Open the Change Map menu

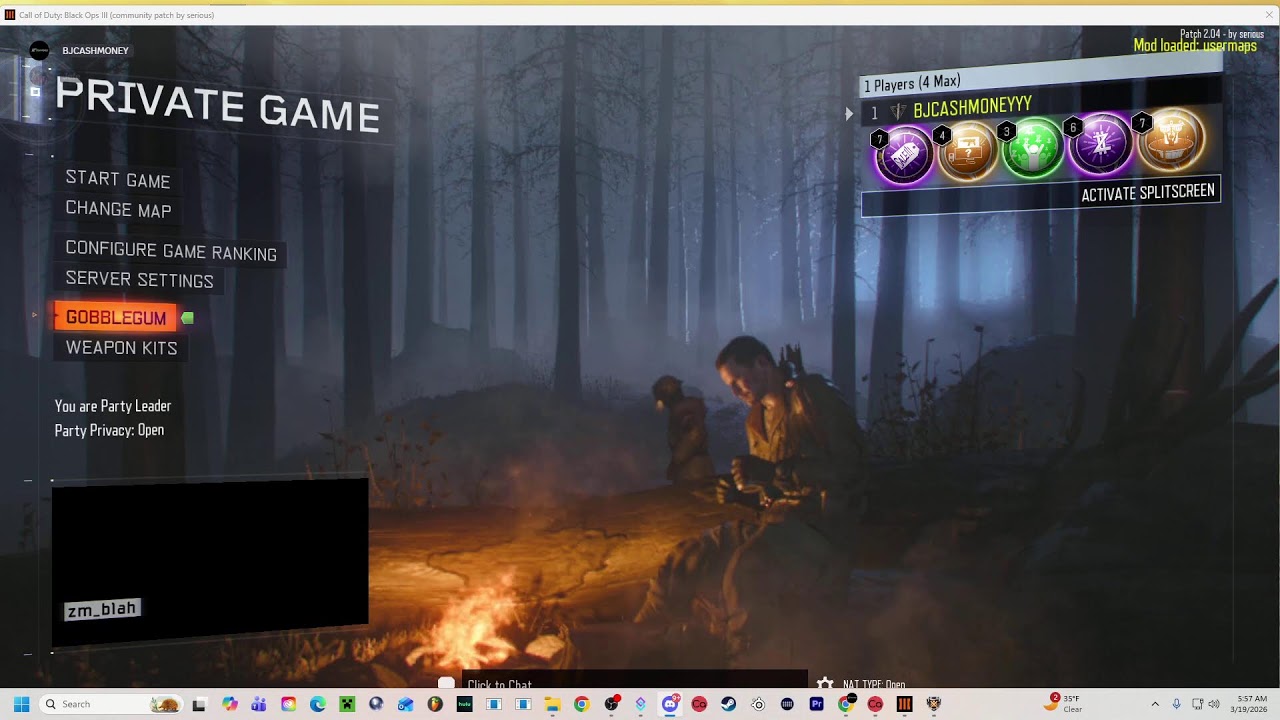[118, 209]
